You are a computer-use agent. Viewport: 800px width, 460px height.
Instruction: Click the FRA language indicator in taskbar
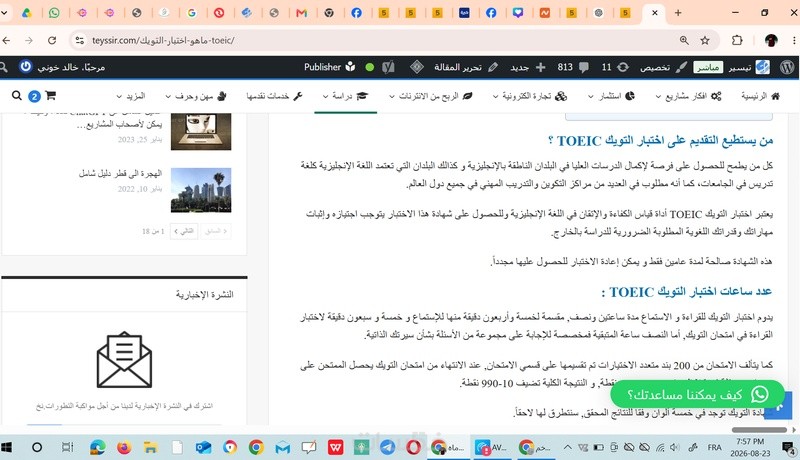[x=714, y=447]
